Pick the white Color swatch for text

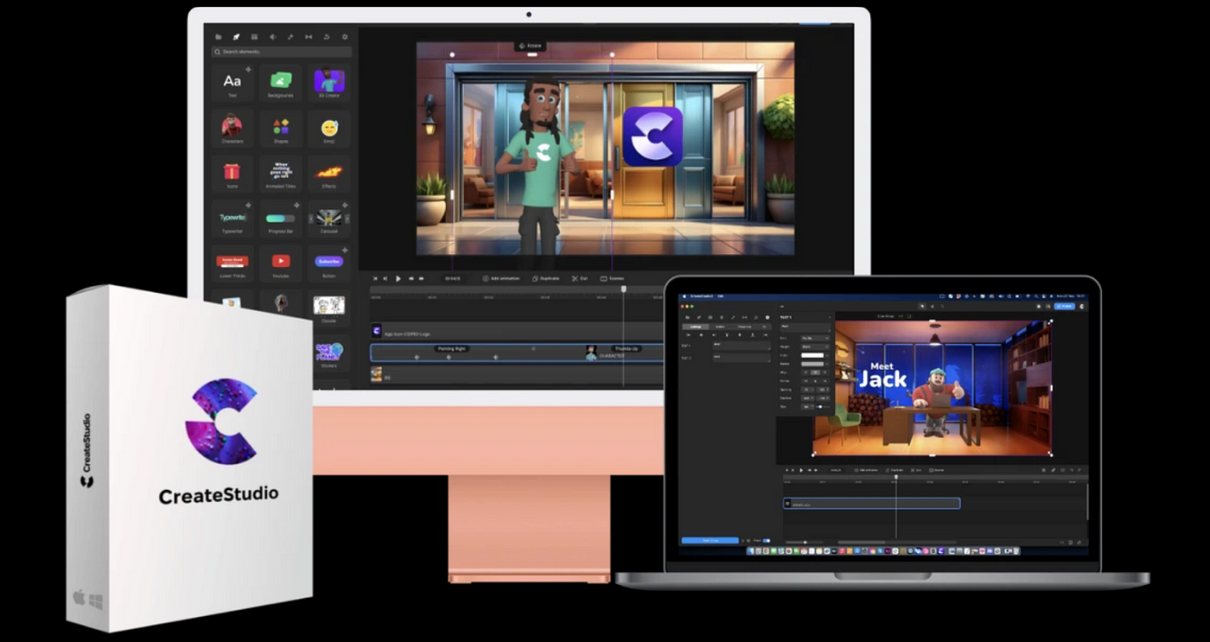(813, 355)
